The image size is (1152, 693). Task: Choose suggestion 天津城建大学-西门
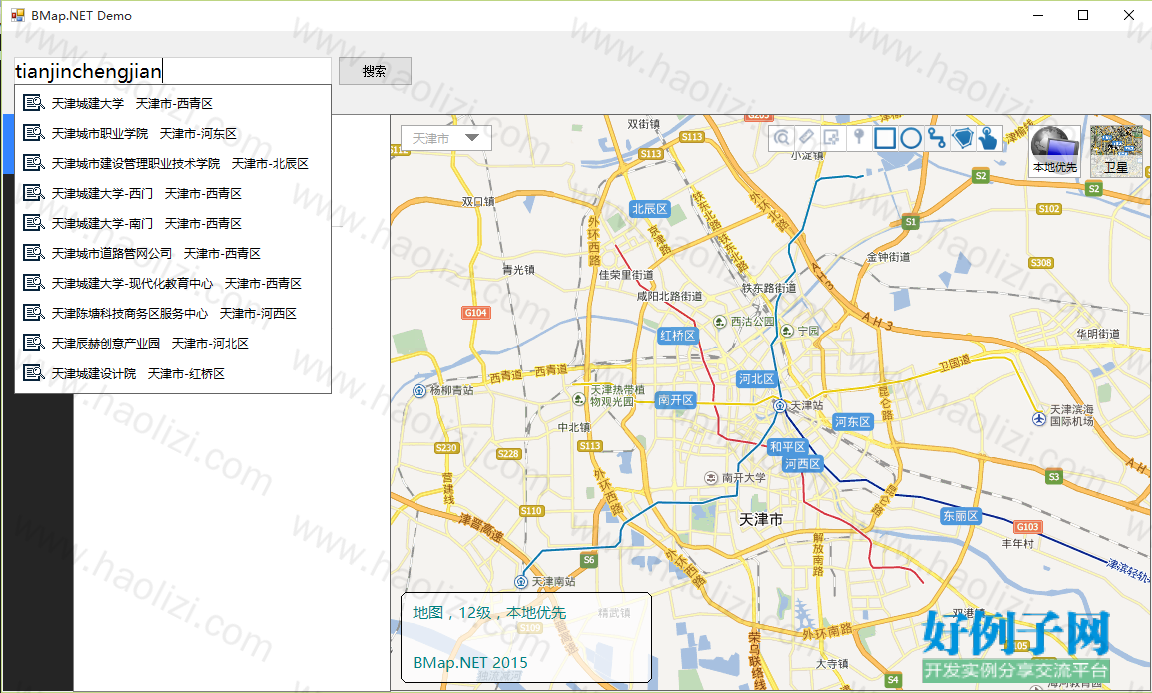click(x=173, y=193)
